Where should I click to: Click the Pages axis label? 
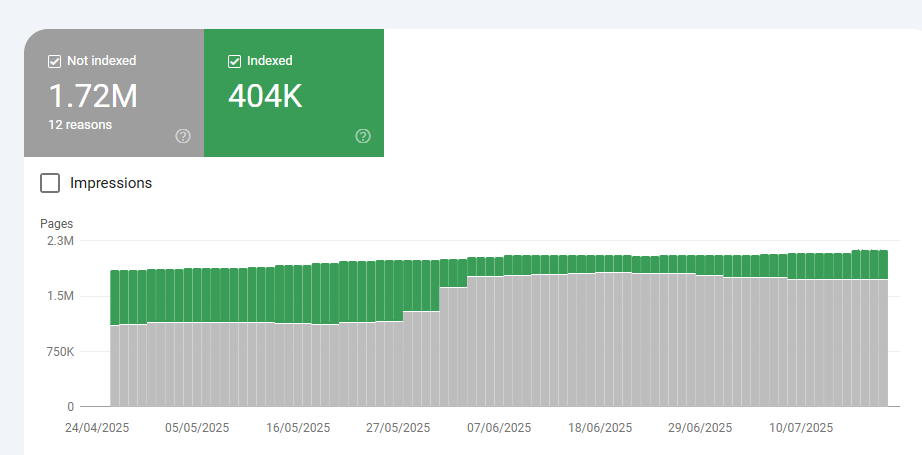tap(56, 224)
